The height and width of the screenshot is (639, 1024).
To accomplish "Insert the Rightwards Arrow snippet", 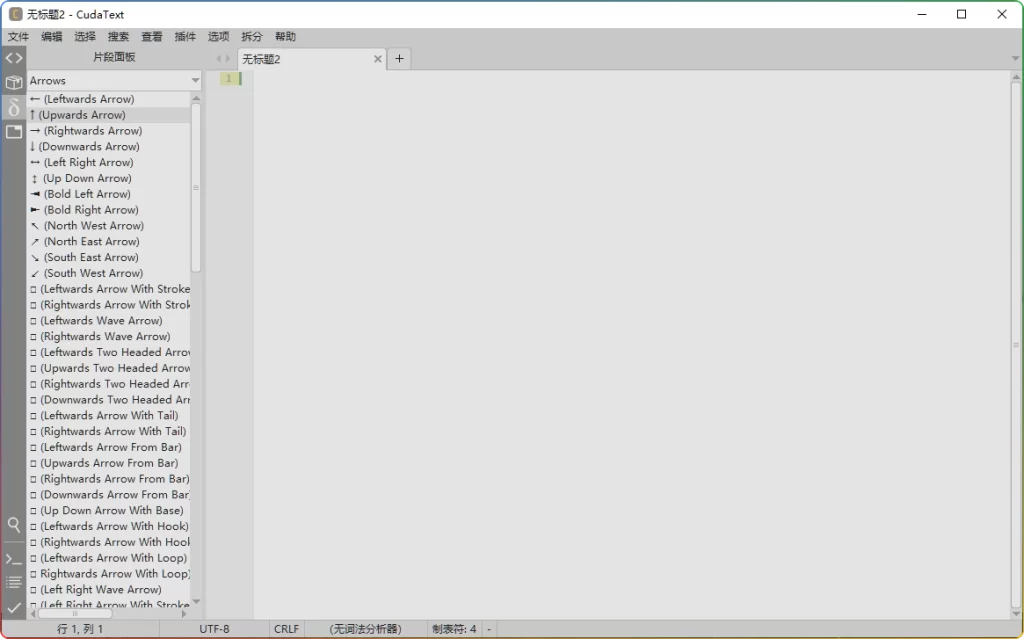I will [x=92, y=131].
